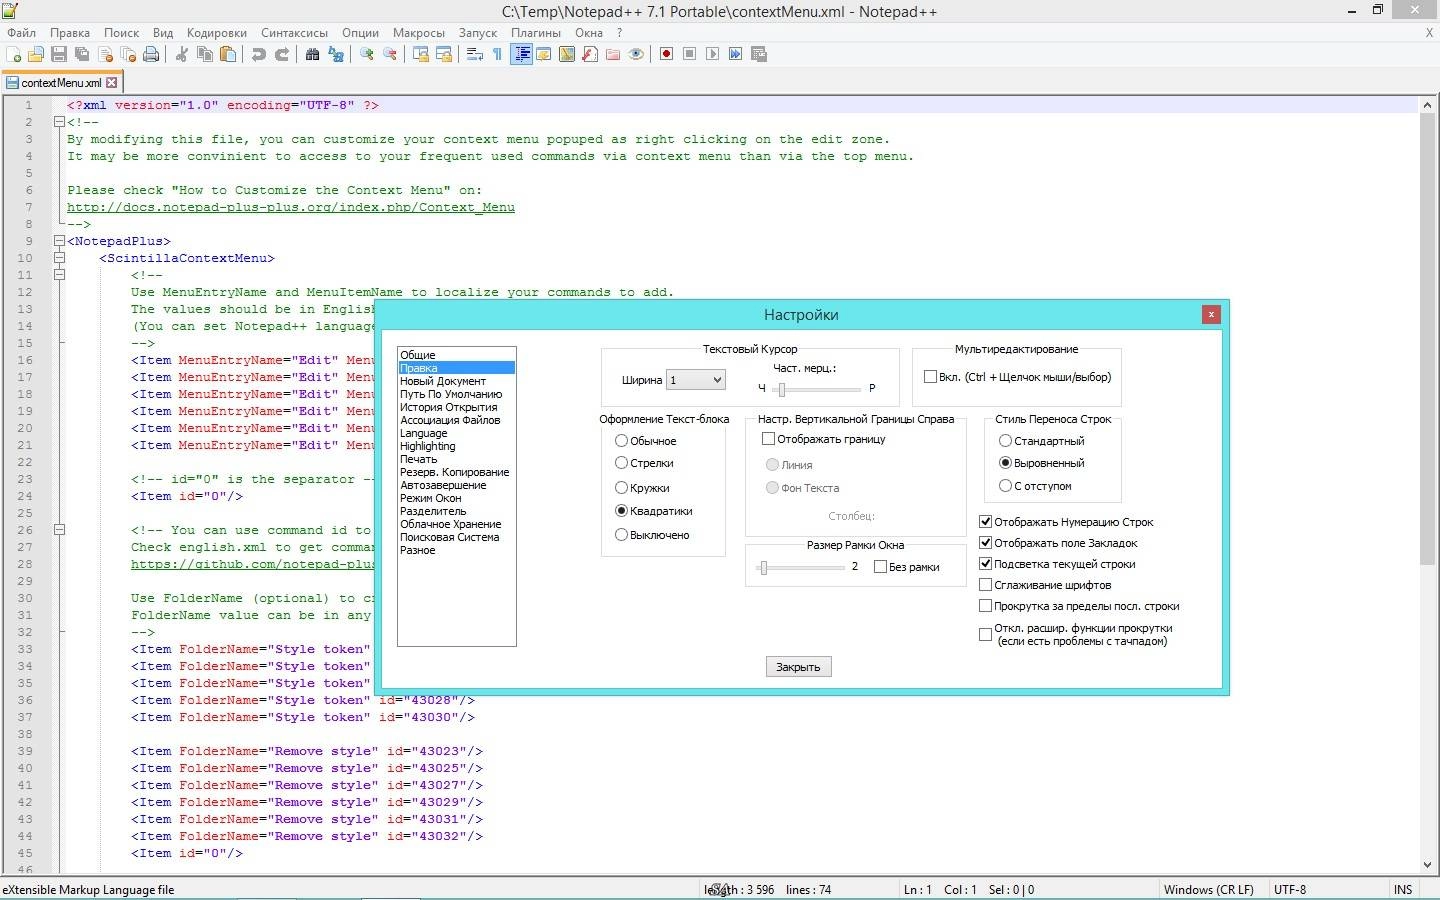Image resolution: width=1440 pixels, height=900 pixels.
Task: Uncheck Отображать Нумерацию Строк
Action: tap(985, 522)
